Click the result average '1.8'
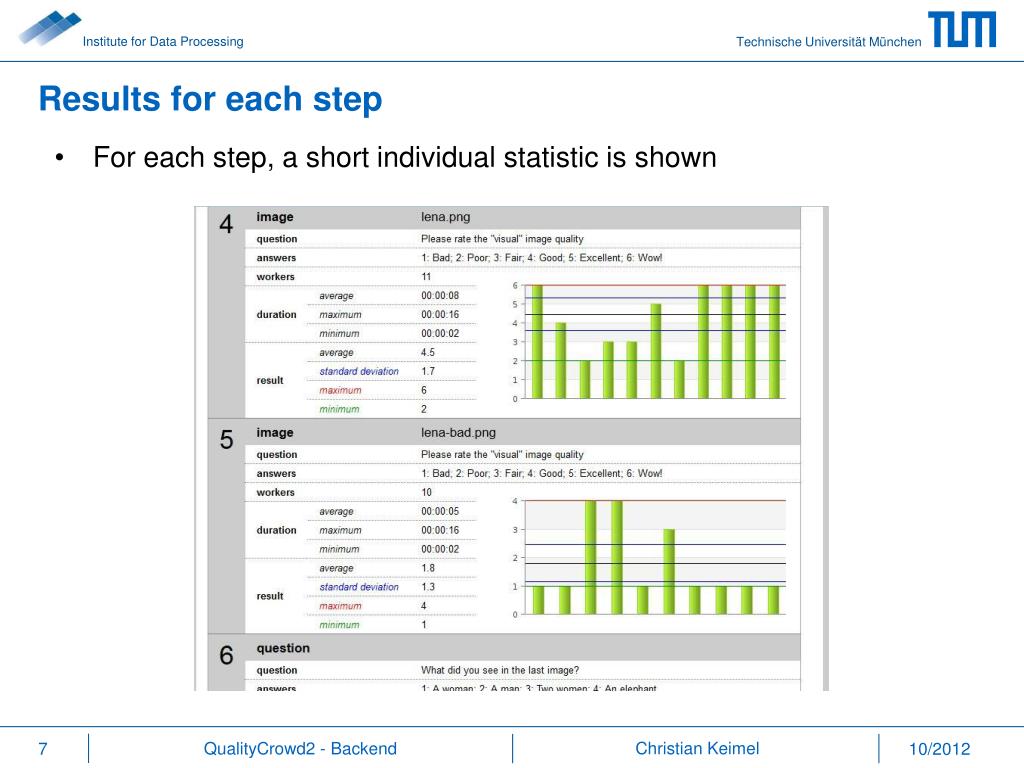Viewport: 1024px width, 768px height. 428,568
